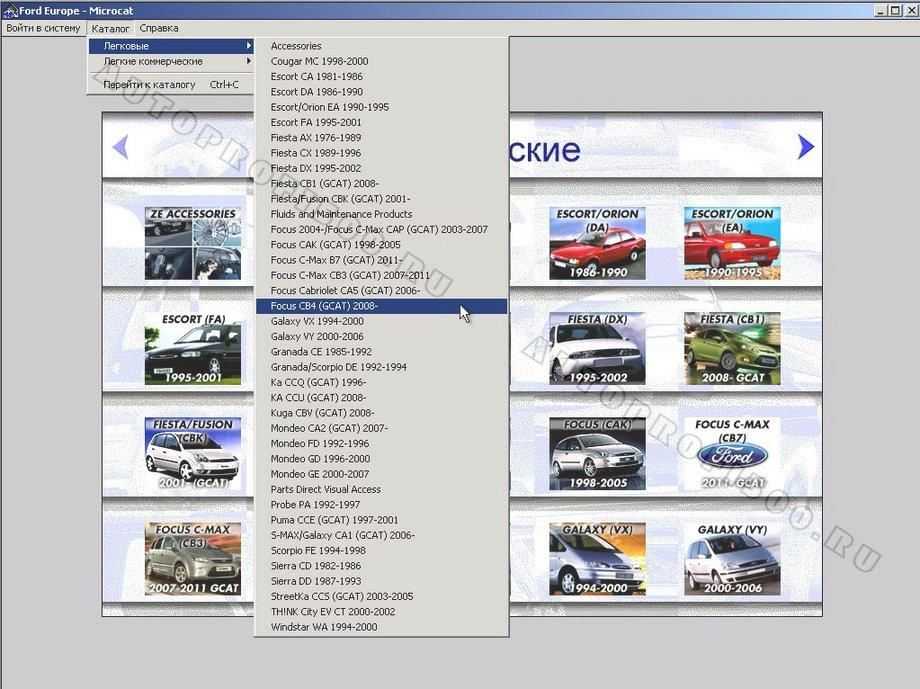Screen dimensions: 920x689
Task: Click the Microcat app icon in title bar
Action: pos(10,11)
